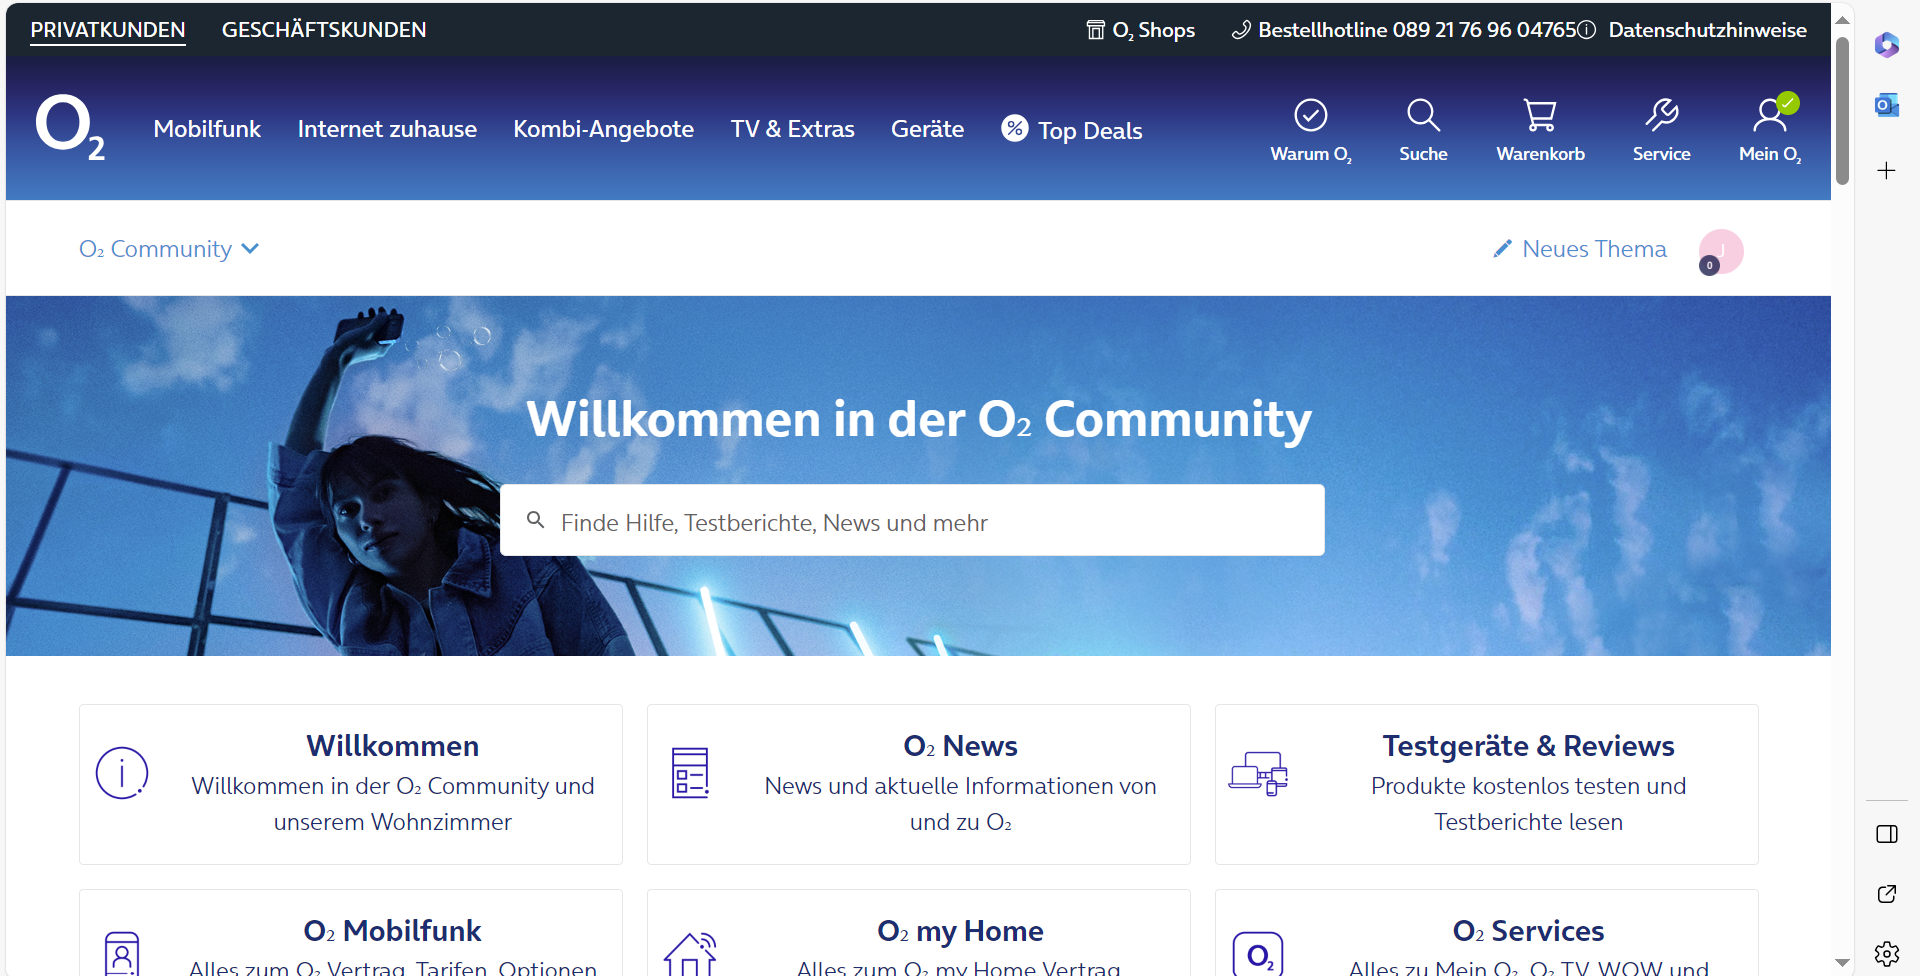Click the Top Deals percent icon
Image resolution: width=1920 pixels, height=976 pixels.
point(1014,128)
